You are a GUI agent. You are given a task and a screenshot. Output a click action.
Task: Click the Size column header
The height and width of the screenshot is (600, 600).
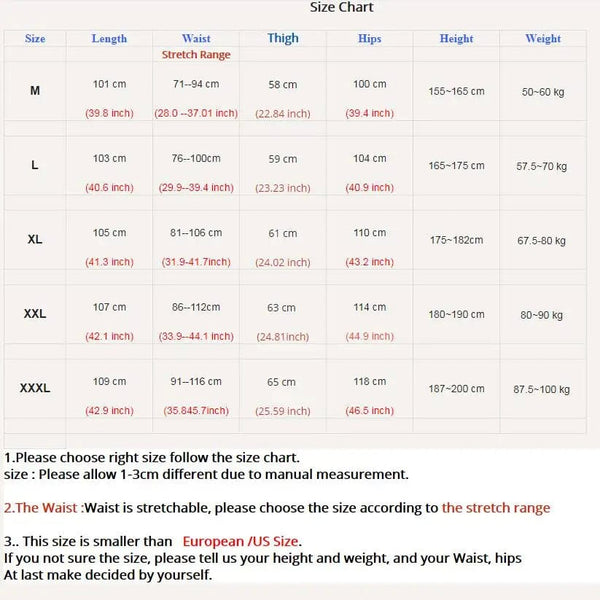[x=35, y=39]
